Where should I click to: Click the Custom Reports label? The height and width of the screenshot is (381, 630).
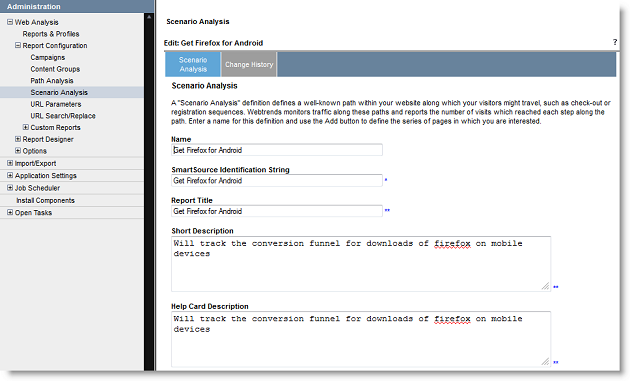(55, 127)
